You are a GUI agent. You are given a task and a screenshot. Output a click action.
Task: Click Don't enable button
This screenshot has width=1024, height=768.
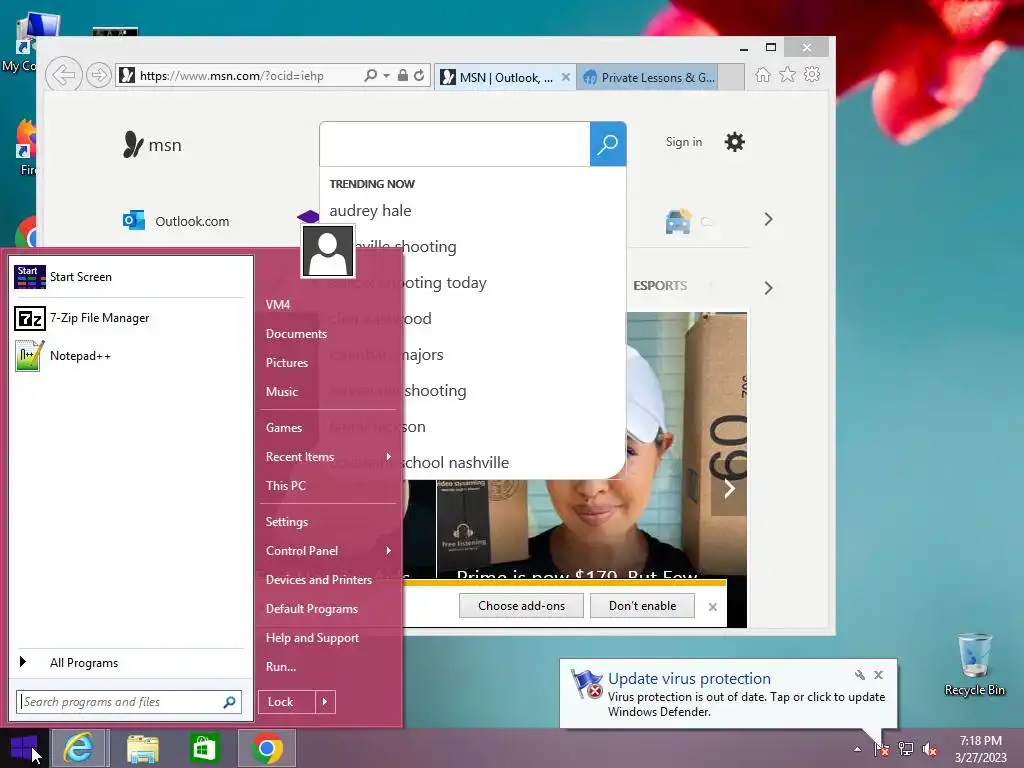tap(642, 605)
